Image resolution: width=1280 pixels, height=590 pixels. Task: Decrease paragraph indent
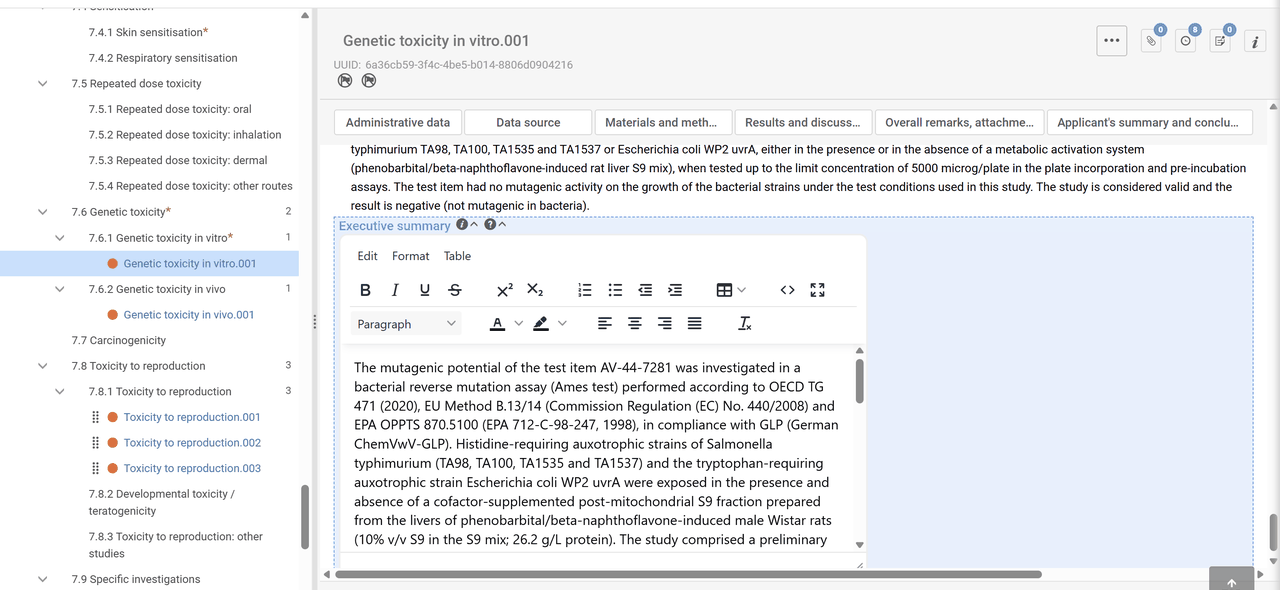point(645,290)
